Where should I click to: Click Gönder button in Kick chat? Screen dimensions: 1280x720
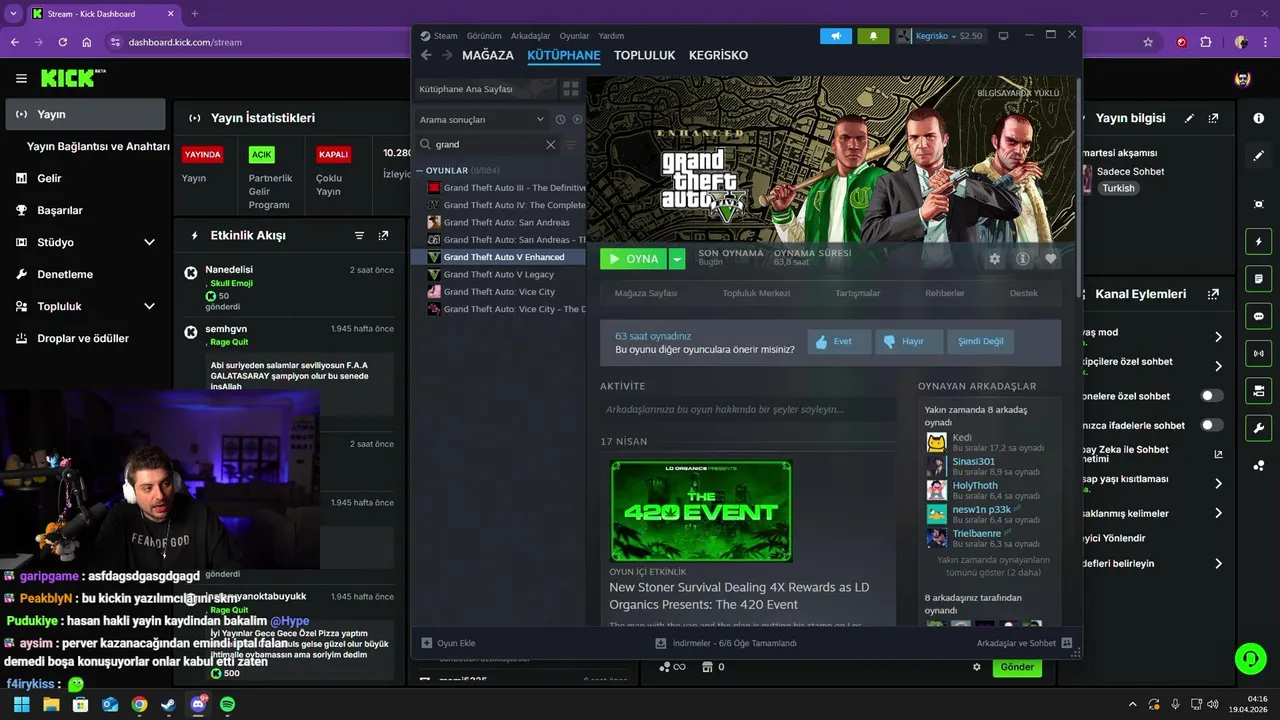pyautogui.click(x=1017, y=667)
